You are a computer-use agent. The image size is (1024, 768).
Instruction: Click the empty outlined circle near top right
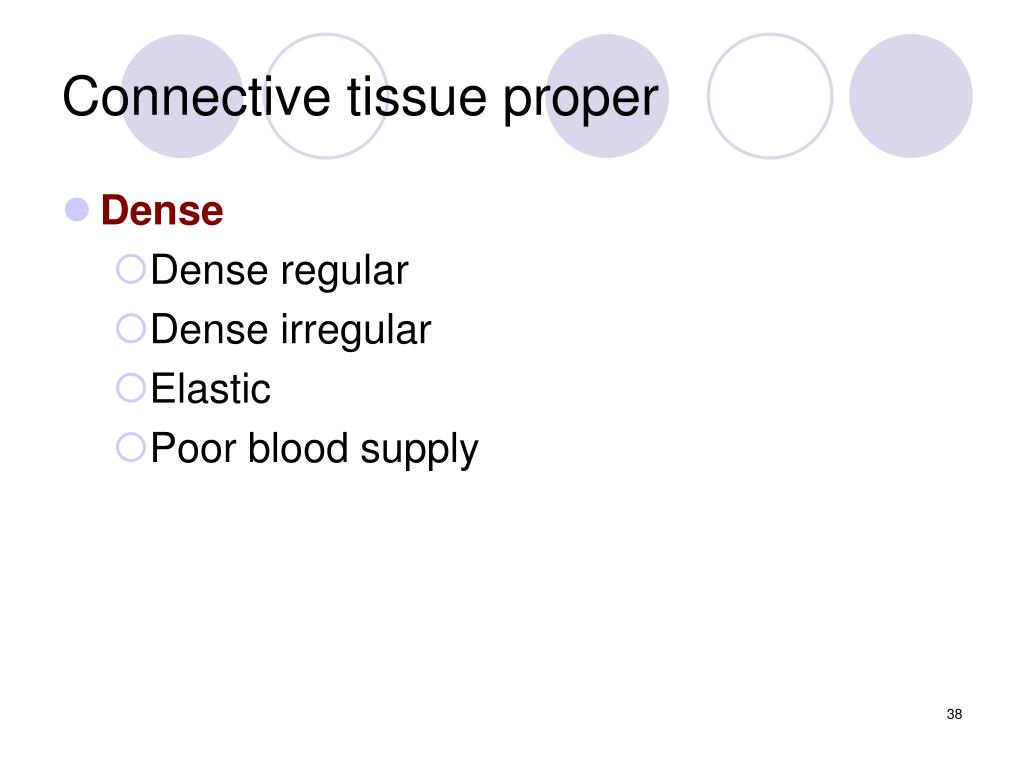[770, 96]
